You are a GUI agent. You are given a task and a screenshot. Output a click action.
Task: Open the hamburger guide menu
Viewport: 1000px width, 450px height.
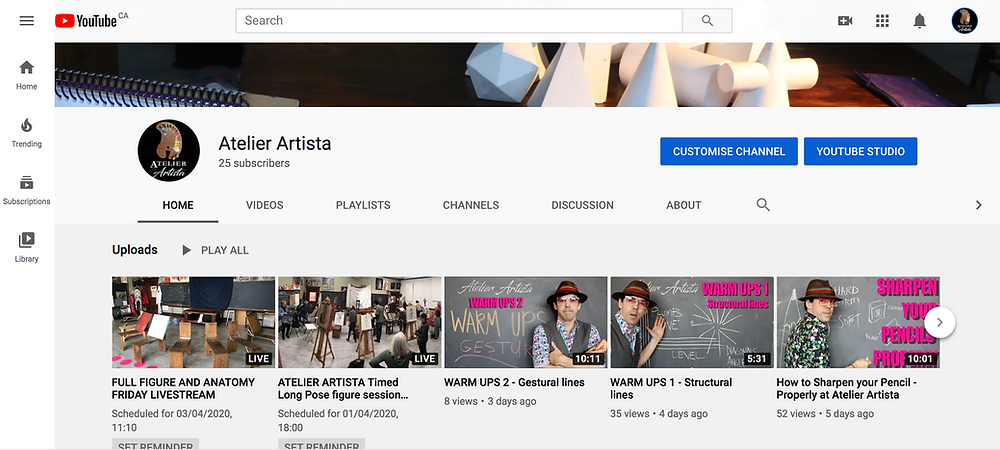[26, 21]
